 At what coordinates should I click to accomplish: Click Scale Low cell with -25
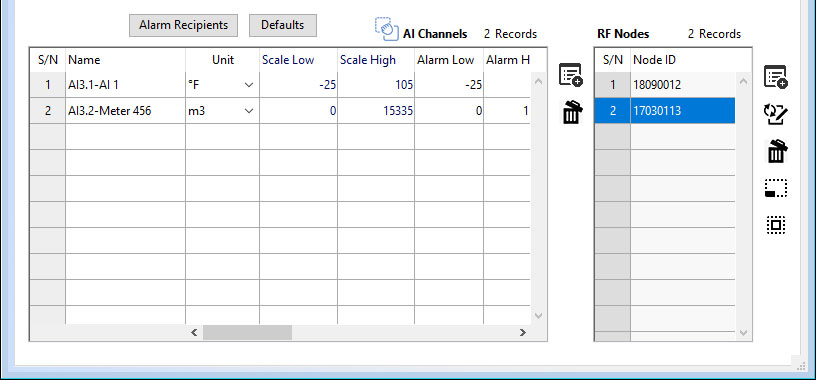coord(298,85)
